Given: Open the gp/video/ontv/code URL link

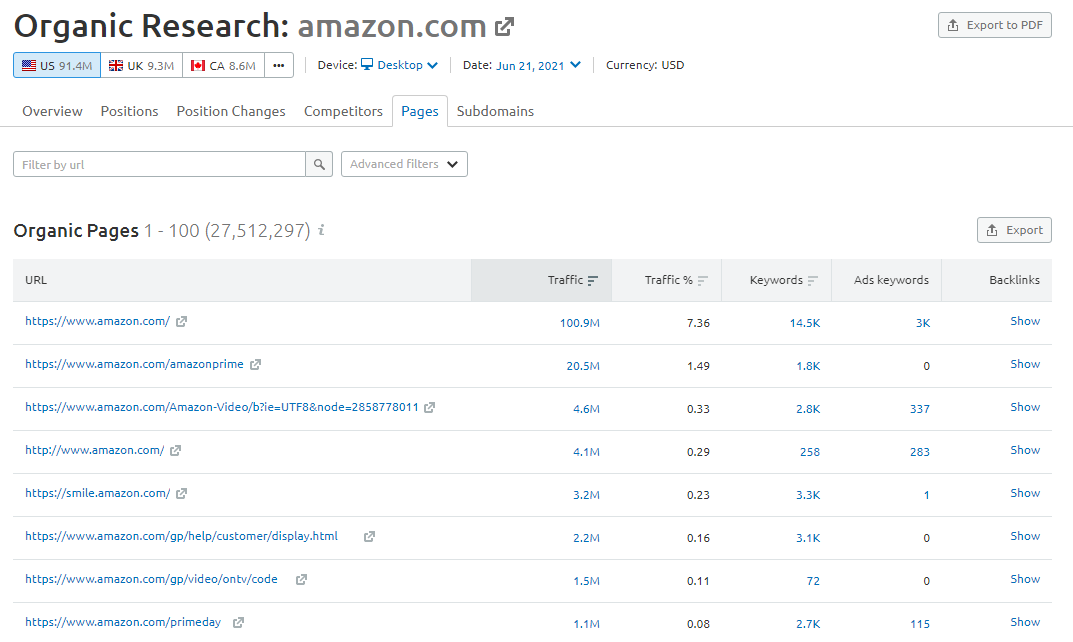Looking at the screenshot, I should [151, 579].
